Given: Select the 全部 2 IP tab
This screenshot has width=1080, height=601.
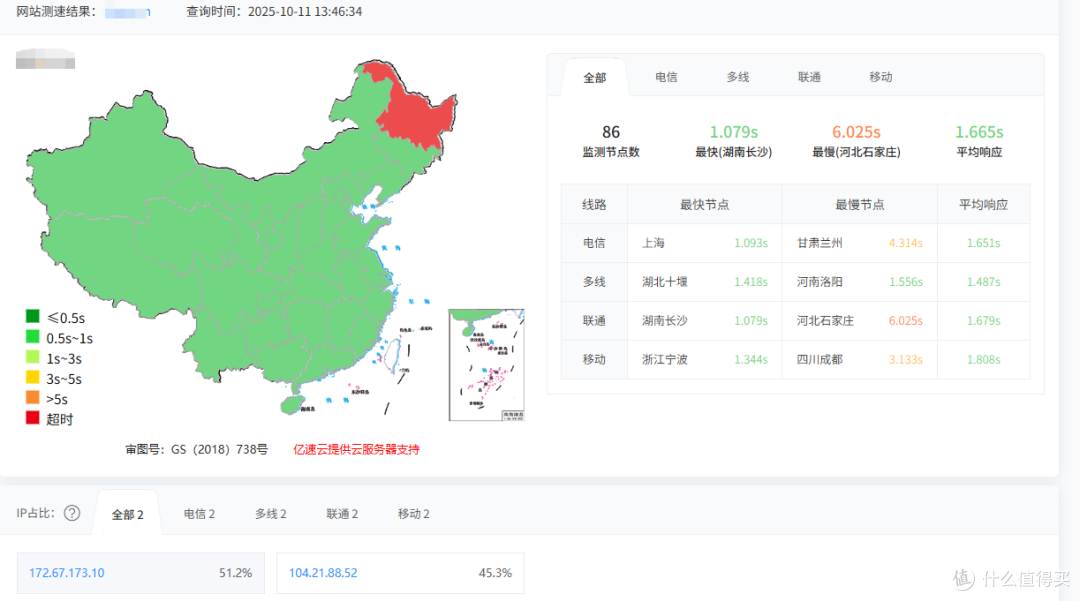Looking at the screenshot, I should [x=127, y=514].
